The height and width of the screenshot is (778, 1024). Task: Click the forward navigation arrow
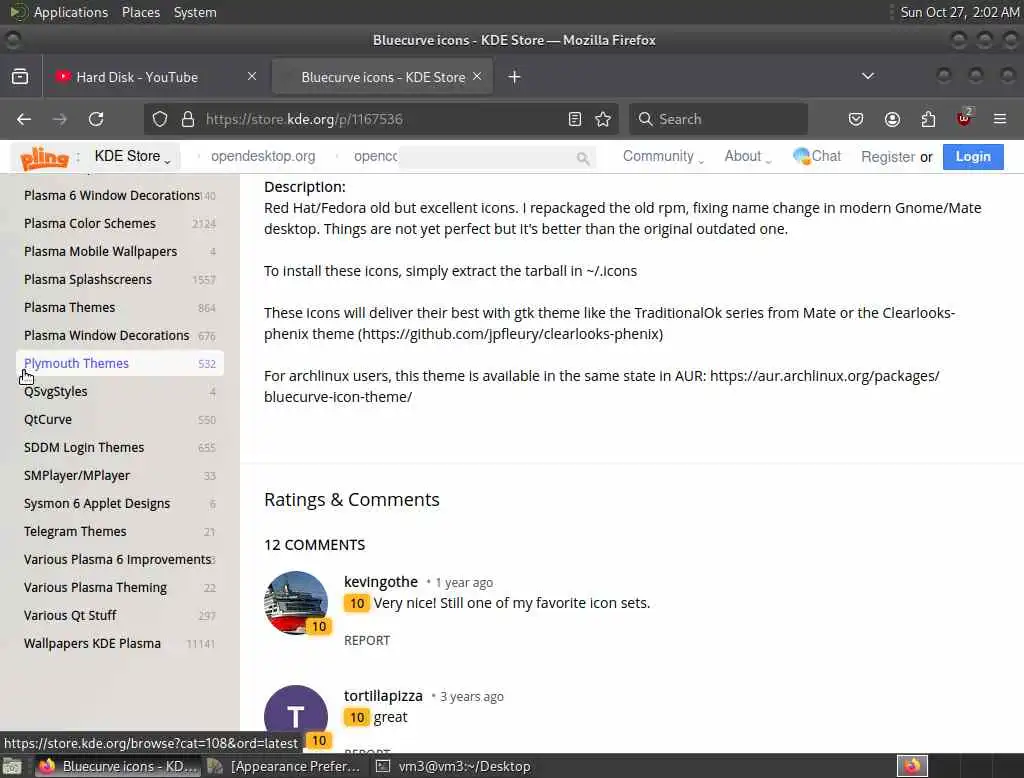pyautogui.click(x=59, y=119)
